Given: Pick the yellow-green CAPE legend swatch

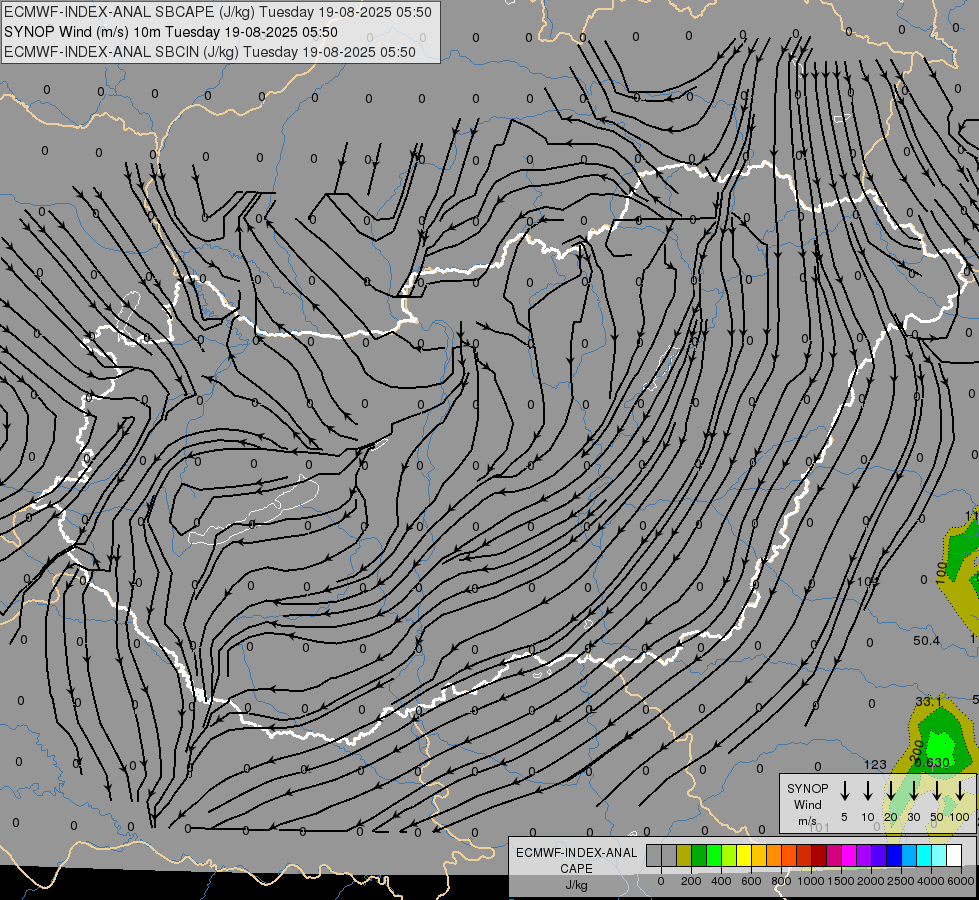Looking at the screenshot, I should click(729, 855).
